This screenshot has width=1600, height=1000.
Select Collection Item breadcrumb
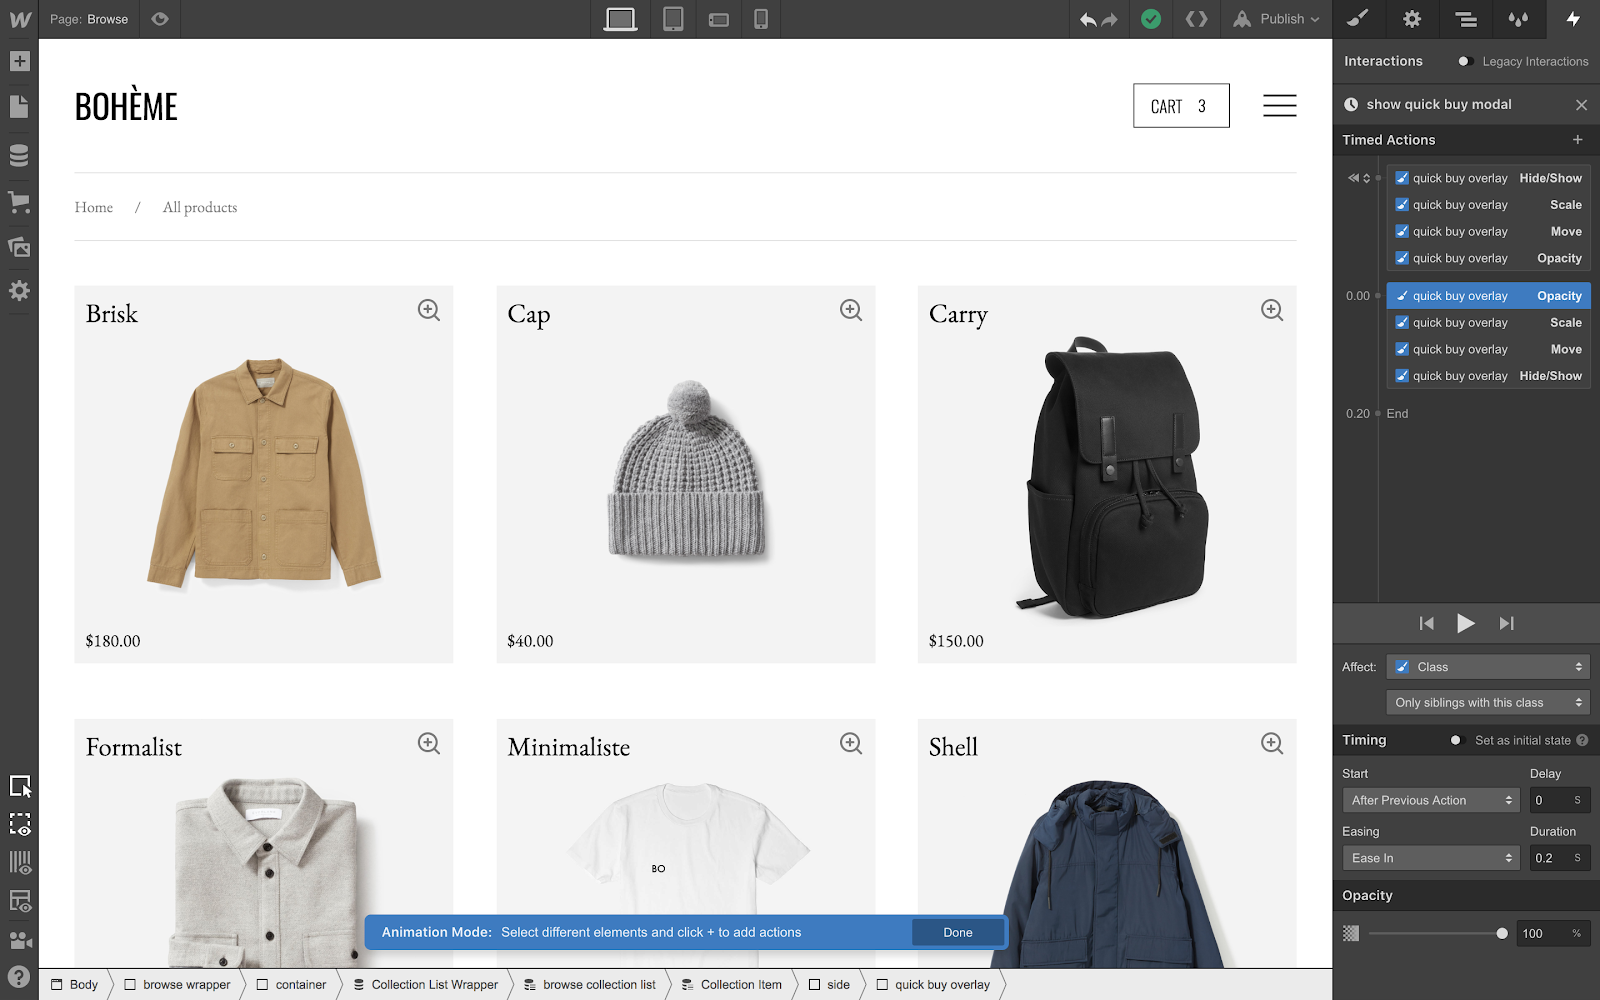coord(732,985)
